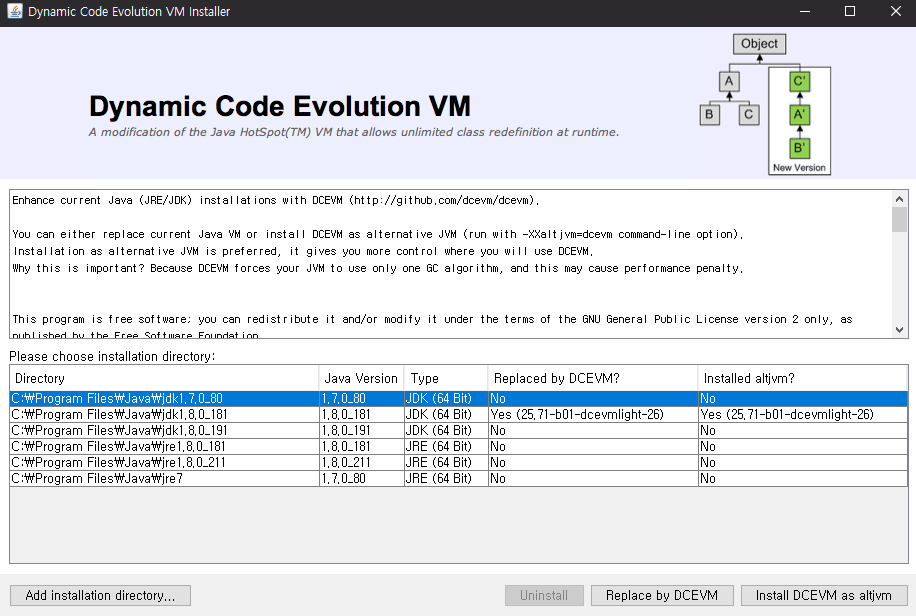Select the jre1.8.0_181 directory row
Screen dimensions: 916x616
(459, 447)
